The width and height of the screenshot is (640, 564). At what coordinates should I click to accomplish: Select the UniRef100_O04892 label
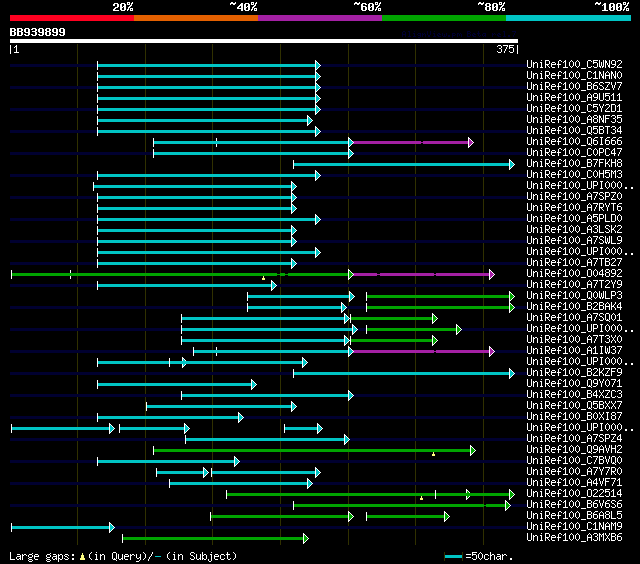(x=574, y=274)
